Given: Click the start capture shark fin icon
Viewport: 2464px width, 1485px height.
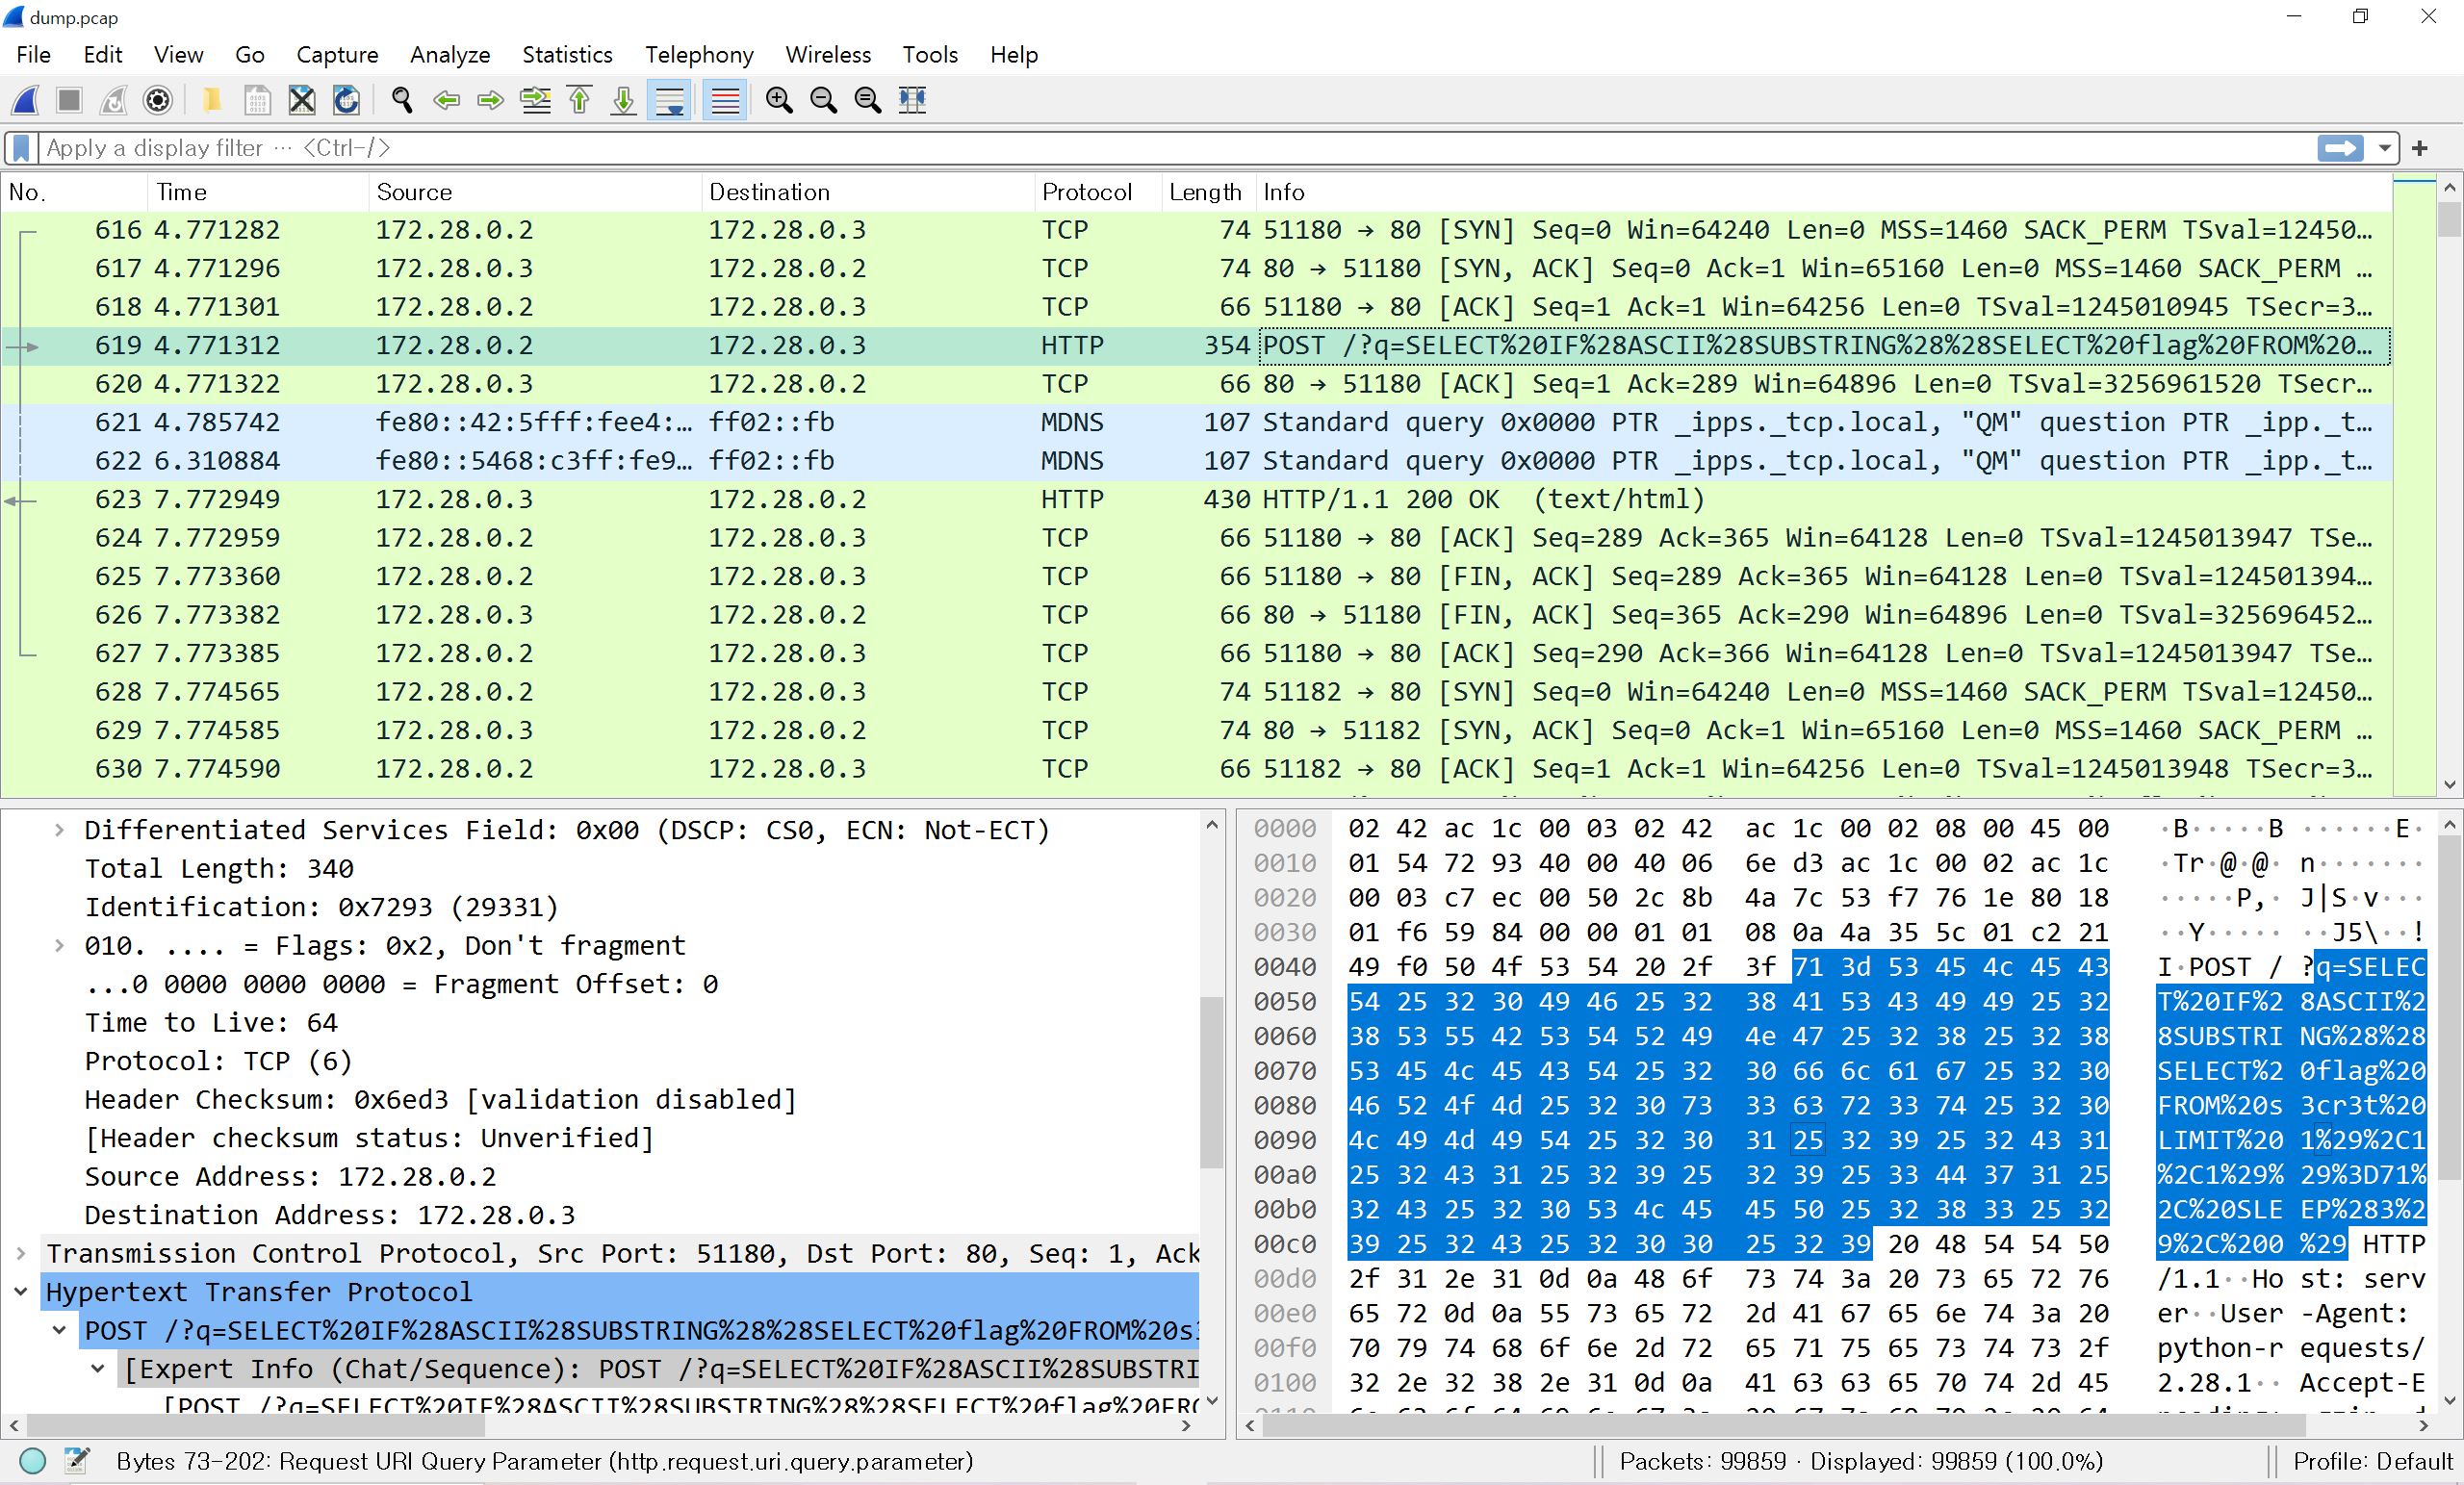Looking at the screenshot, I should click(25, 100).
